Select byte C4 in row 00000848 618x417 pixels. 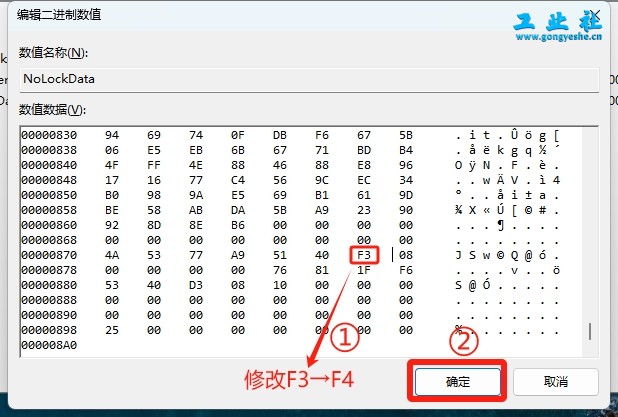[x=238, y=180]
